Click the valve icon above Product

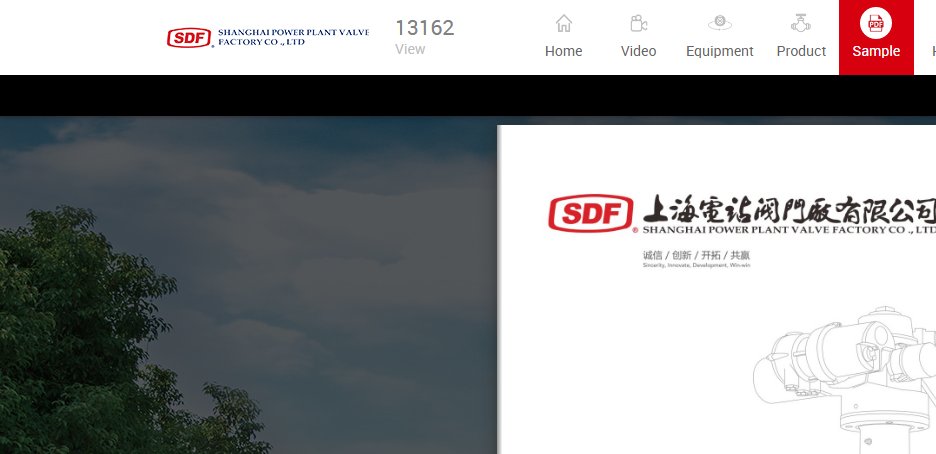pyautogui.click(x=801, y=23)
